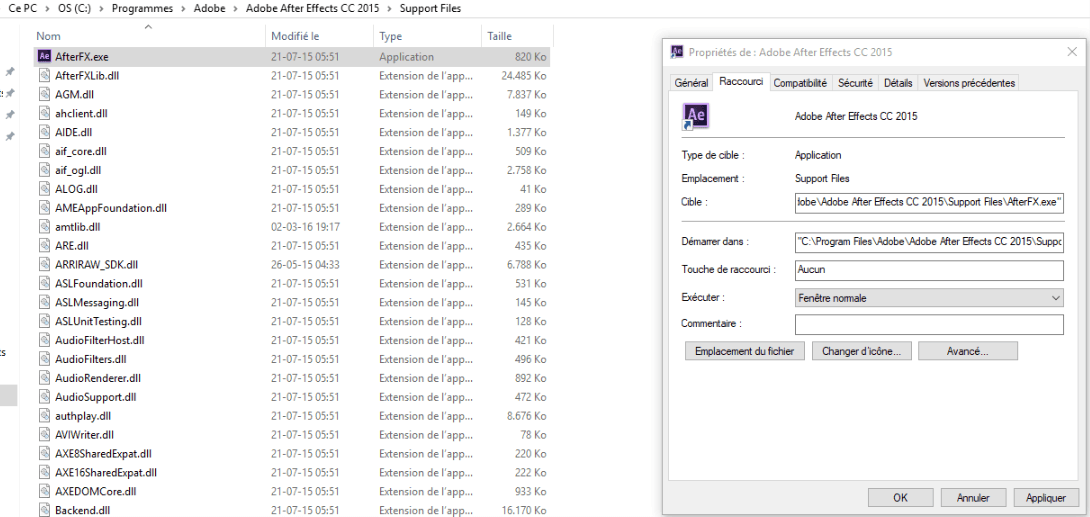Go to Ce PC in the breadcrumb
The width and height of the screenshot is (1090, 517).
[23, 8]
